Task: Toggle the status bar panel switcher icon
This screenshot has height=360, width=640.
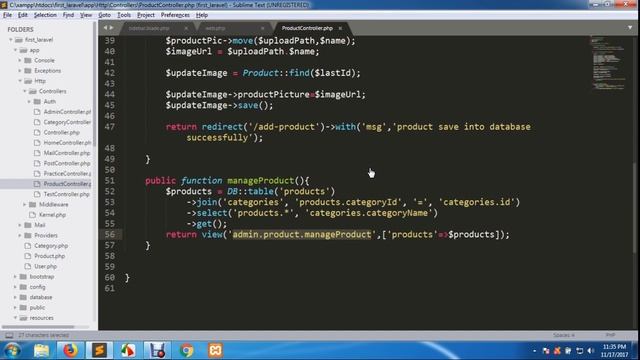Action: point(9,335)
